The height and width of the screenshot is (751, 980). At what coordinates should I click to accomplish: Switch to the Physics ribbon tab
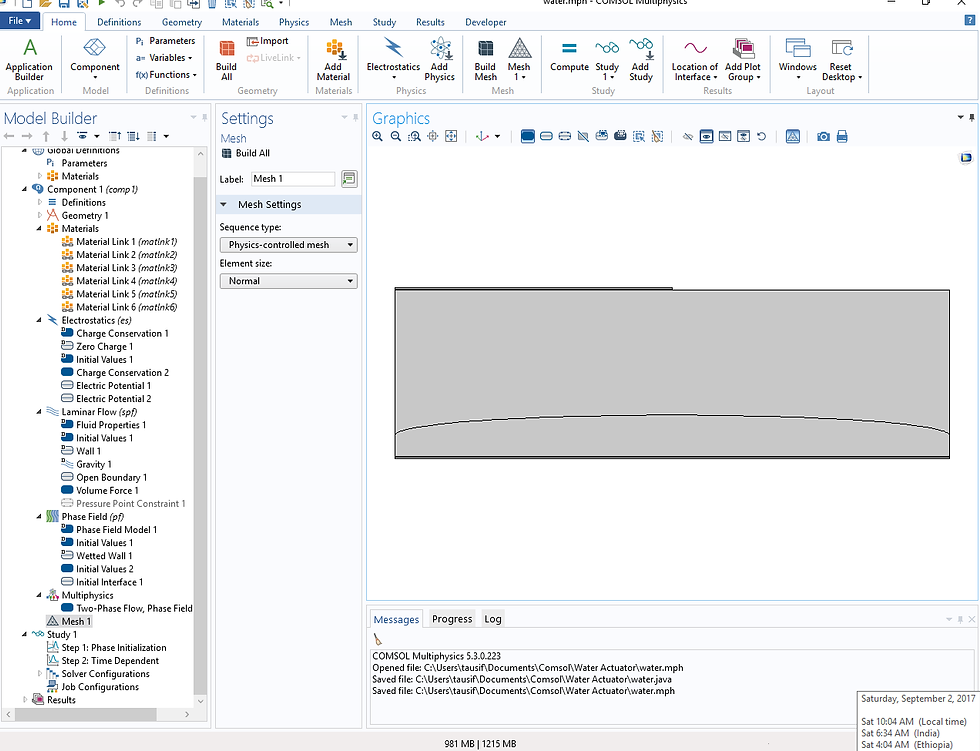pyautogui.click(x=294, y=22)
